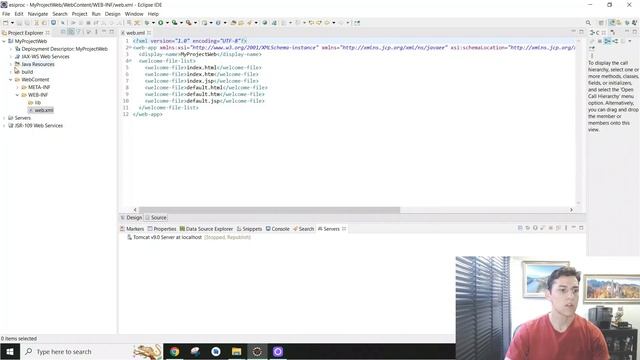Click the taskbar search box
640x360 pixels.
(x=92, y=351)
